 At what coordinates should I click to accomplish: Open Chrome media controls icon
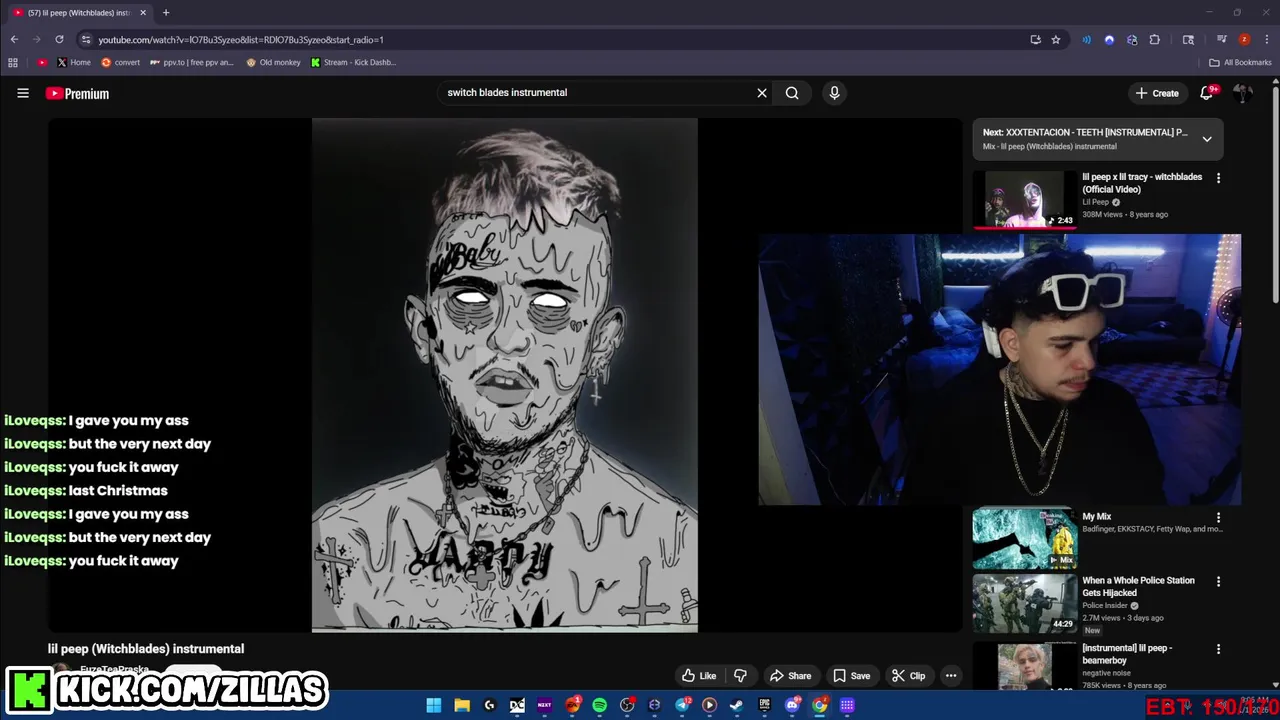(1221, 40)
